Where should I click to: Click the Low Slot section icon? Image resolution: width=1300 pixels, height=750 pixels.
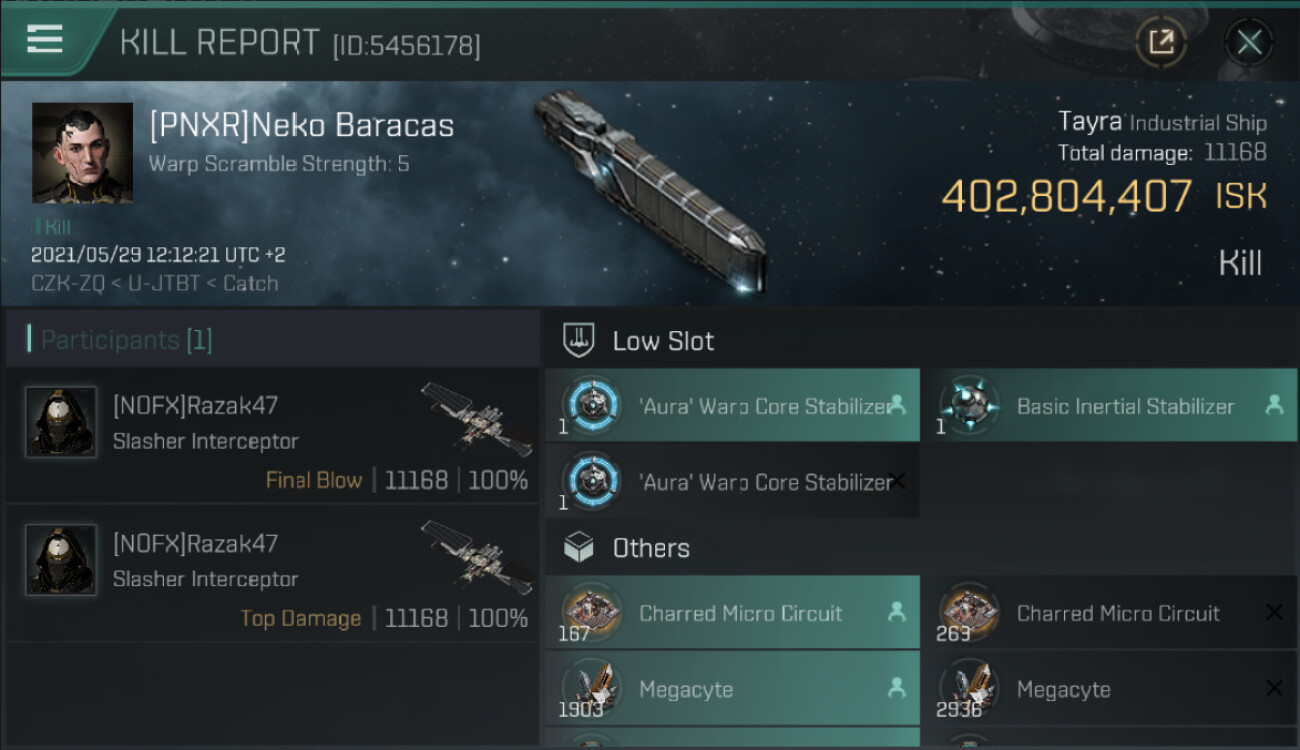[579, 340]
